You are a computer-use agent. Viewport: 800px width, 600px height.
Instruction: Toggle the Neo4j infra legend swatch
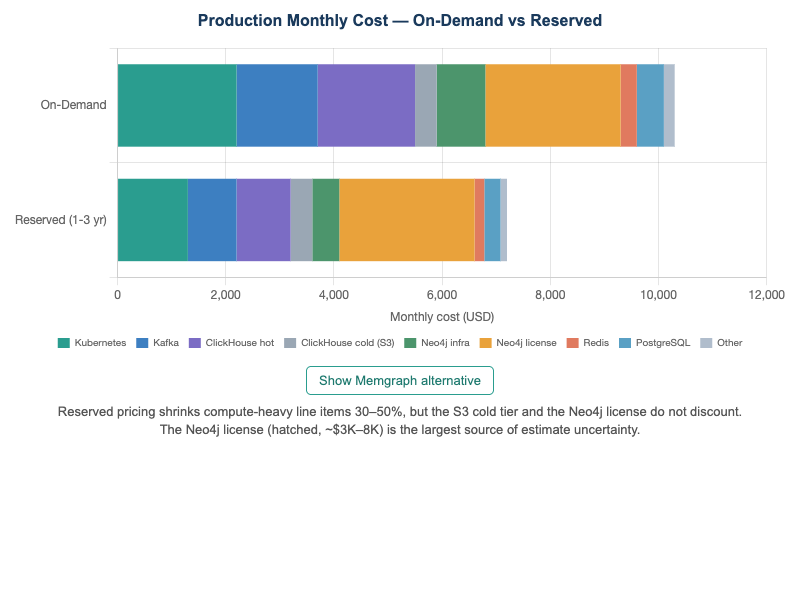pyautogui.click(x=410, y=343)
